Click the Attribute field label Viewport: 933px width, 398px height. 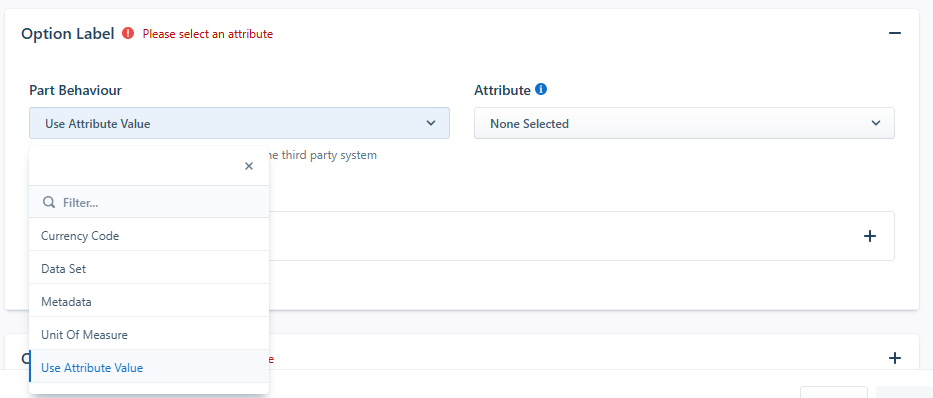pyautogui.click(x=502, y=90)
